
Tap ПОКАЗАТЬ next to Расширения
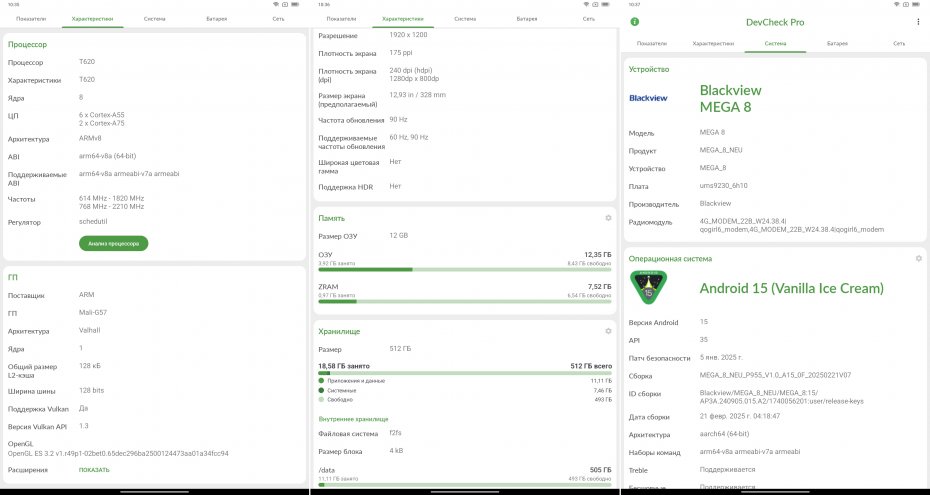pyautogui.click(x=94, y=470)
